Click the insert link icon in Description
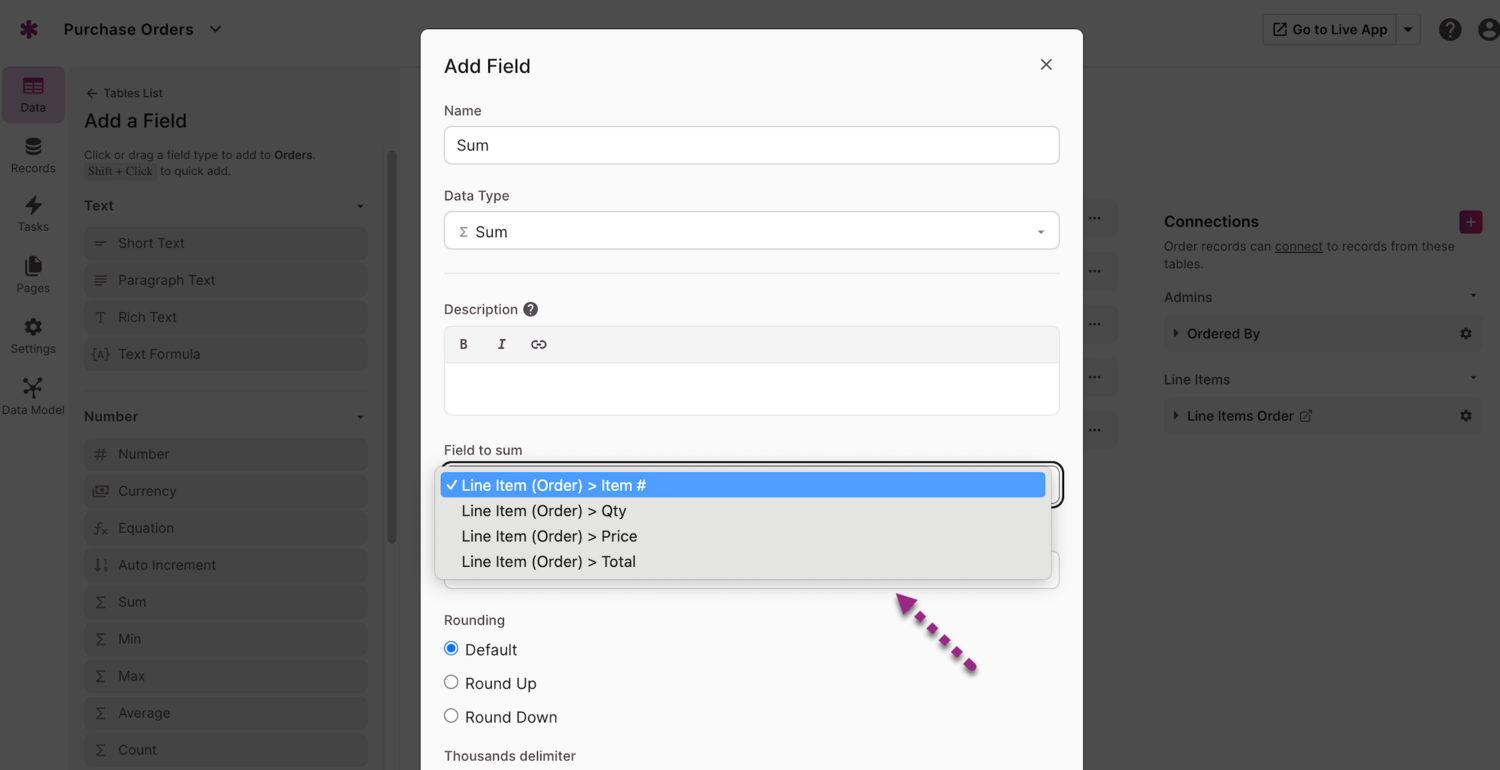1500x770 pixels. click(539, 344)
